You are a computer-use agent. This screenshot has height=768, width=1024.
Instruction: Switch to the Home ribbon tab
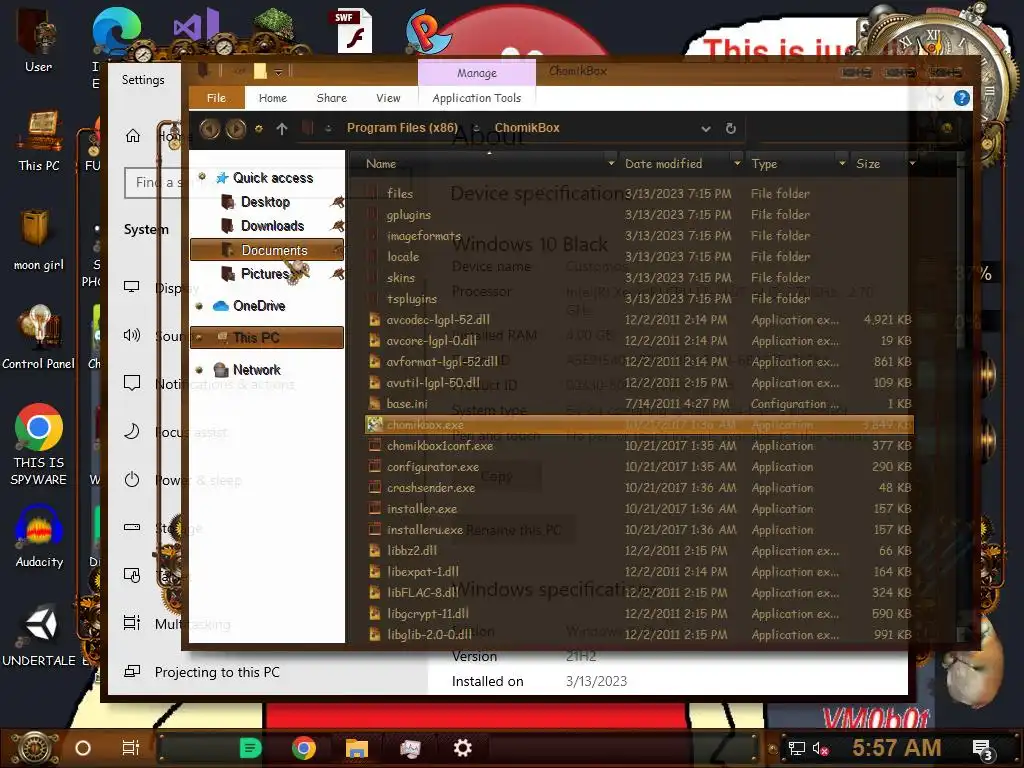(272, 98)
